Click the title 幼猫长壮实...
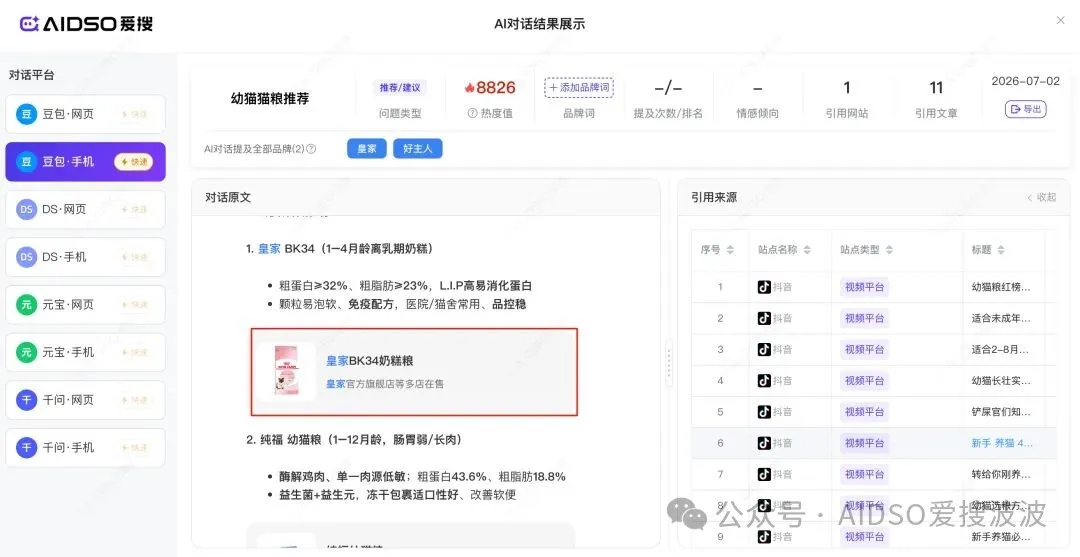 1001,380
